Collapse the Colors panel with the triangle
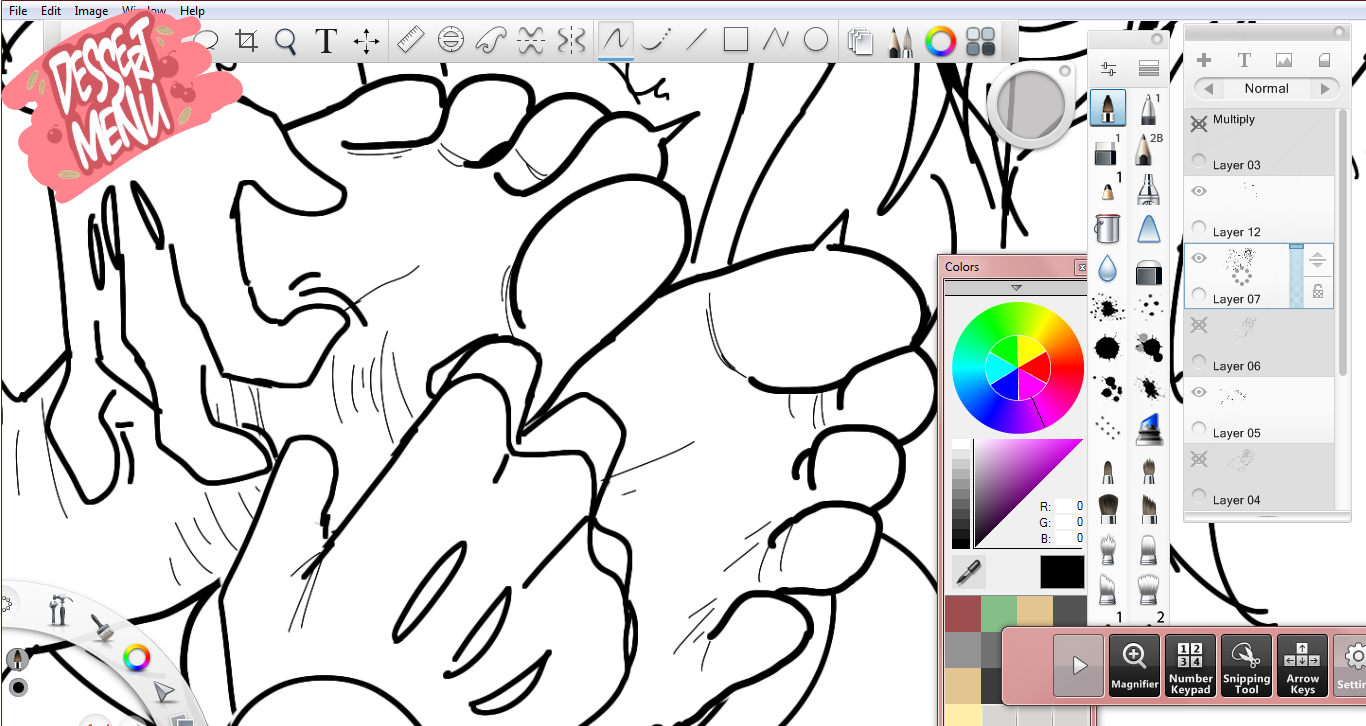This screenshot has height=726, width=1366. 1016,288
